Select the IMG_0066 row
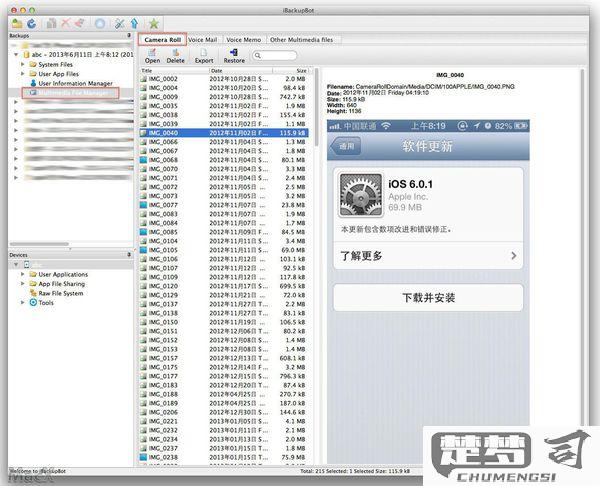The image size is (600, 486). coord(223,142)
